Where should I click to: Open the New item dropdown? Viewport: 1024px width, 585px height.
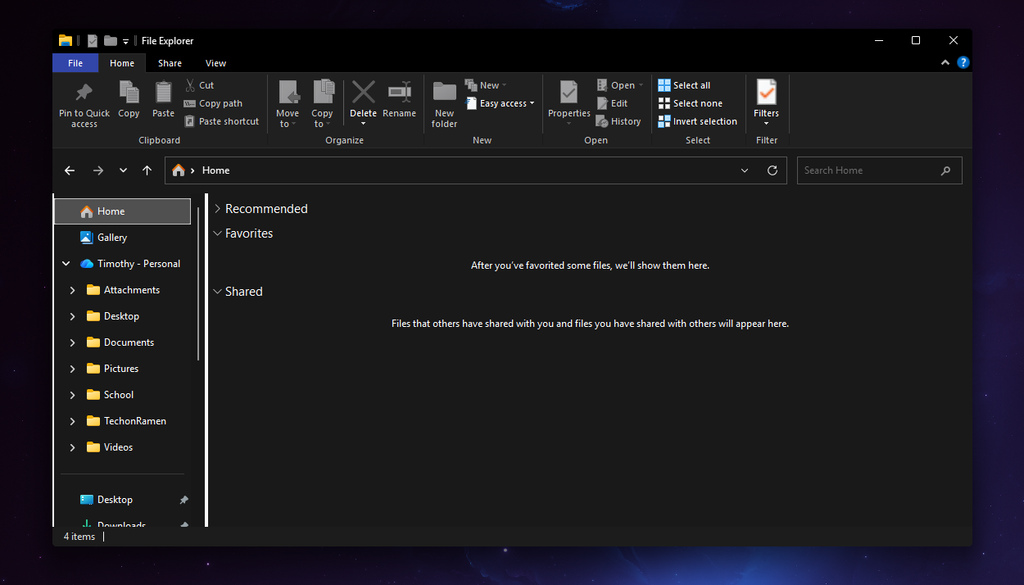(x=486, y=86)
